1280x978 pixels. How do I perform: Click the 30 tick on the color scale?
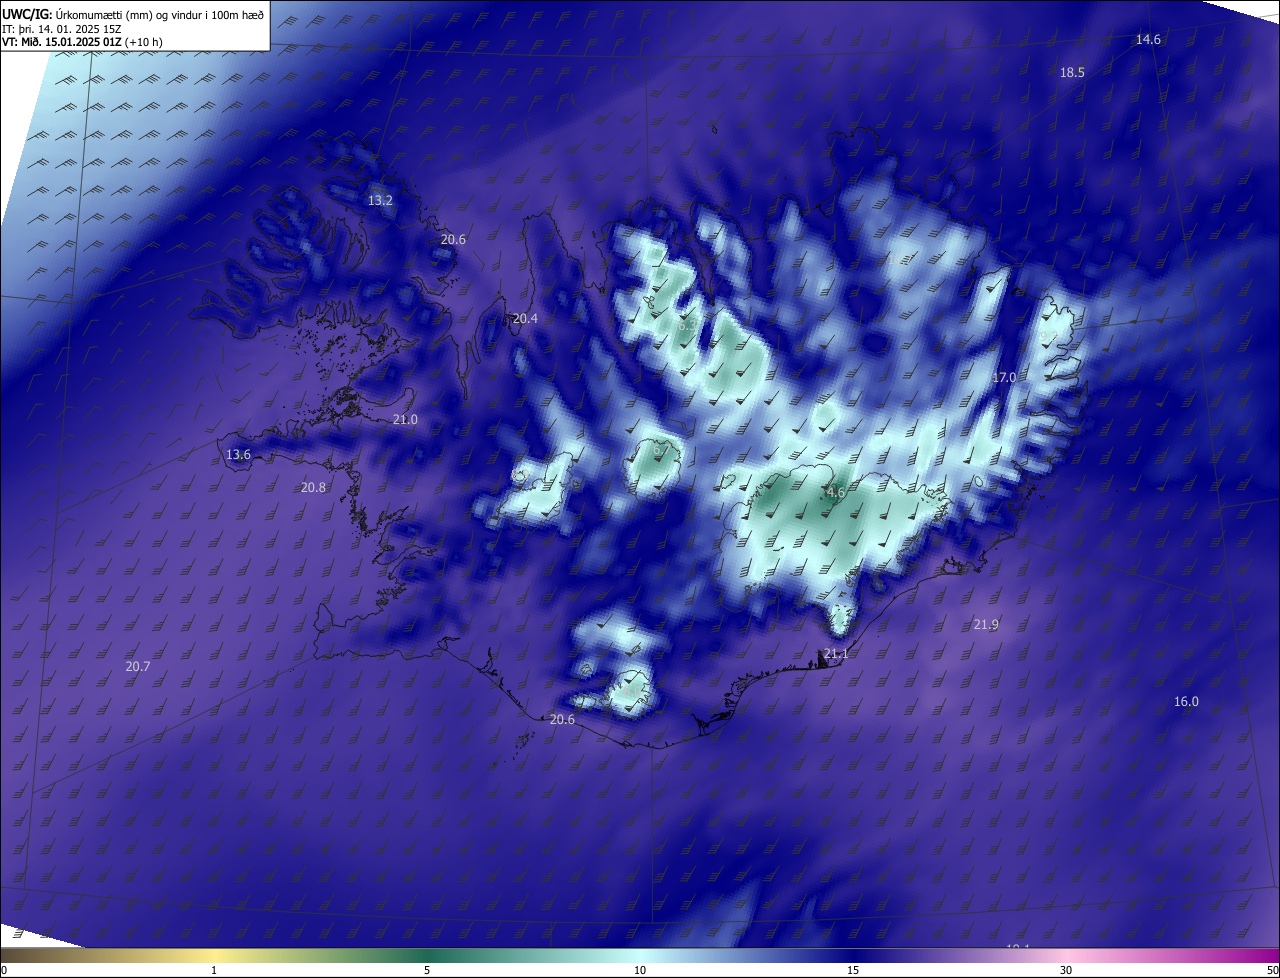1066,971
